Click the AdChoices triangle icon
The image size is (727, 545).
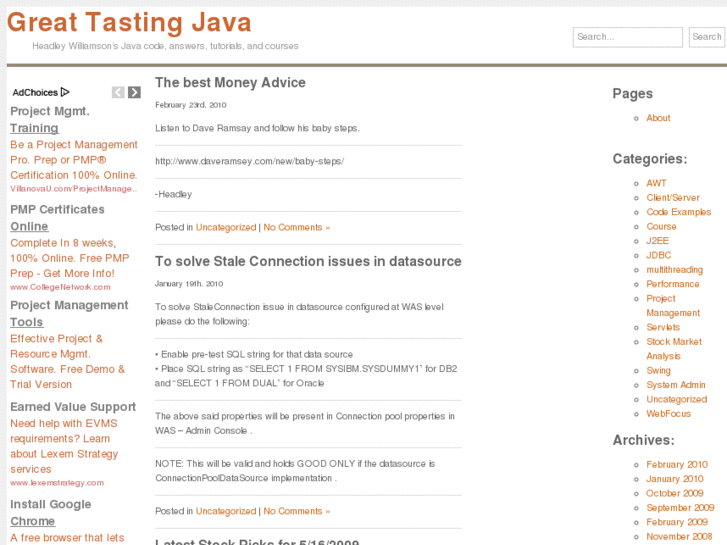tap(65, 92)
